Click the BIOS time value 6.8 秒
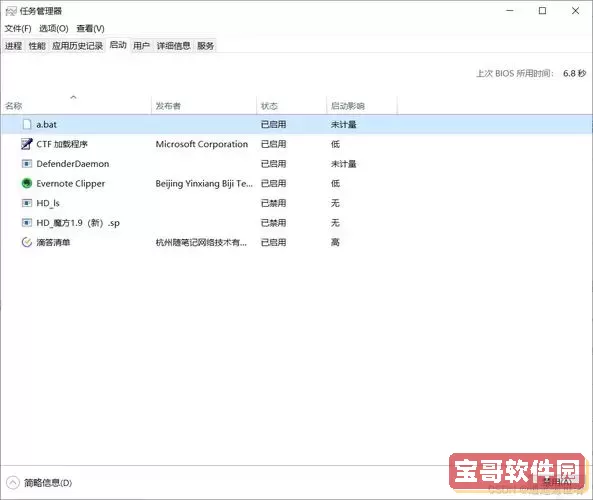Image resolution: width=593 pixels, height=500 pixels. pos(574,73)
